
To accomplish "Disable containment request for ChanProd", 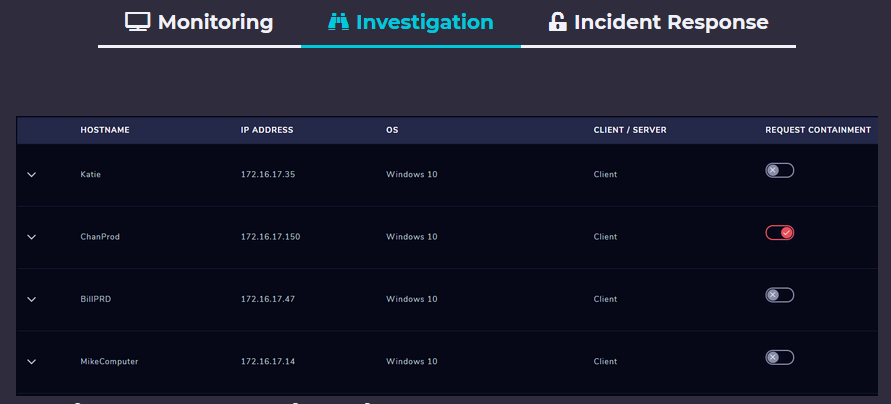I will tap(779, 233).
